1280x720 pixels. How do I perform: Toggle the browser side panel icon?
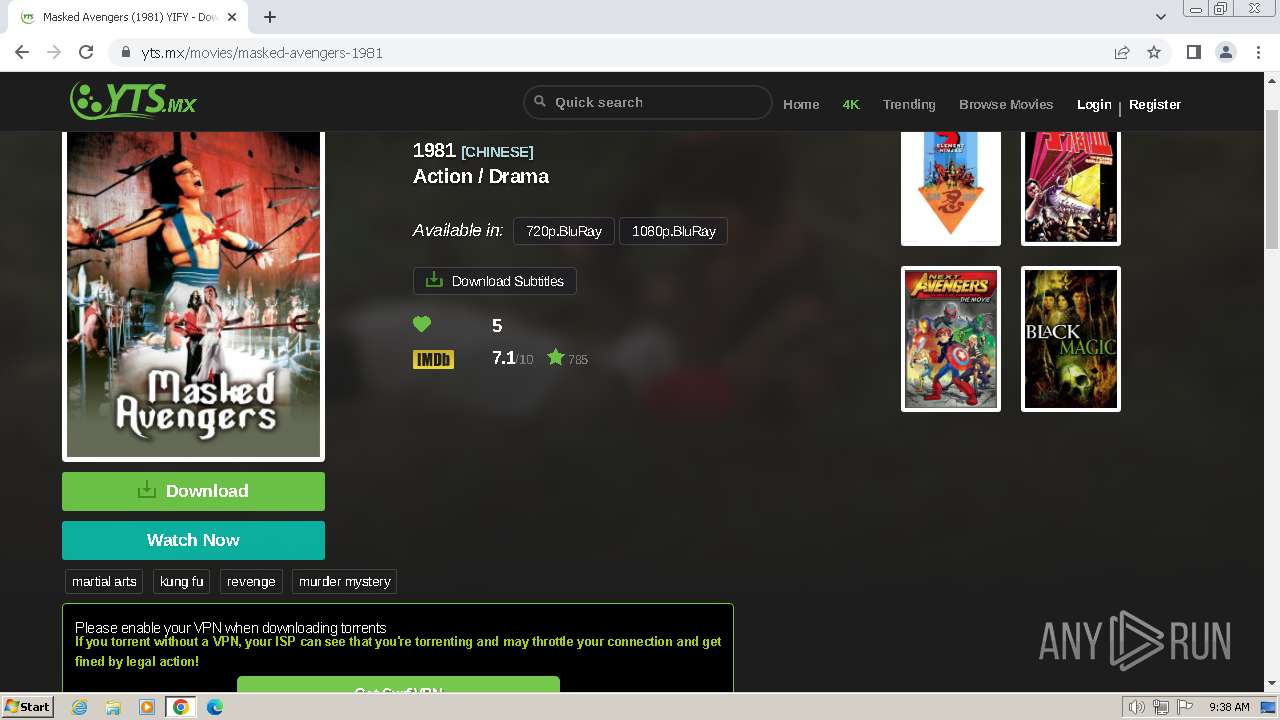(x=1193, y=52)
